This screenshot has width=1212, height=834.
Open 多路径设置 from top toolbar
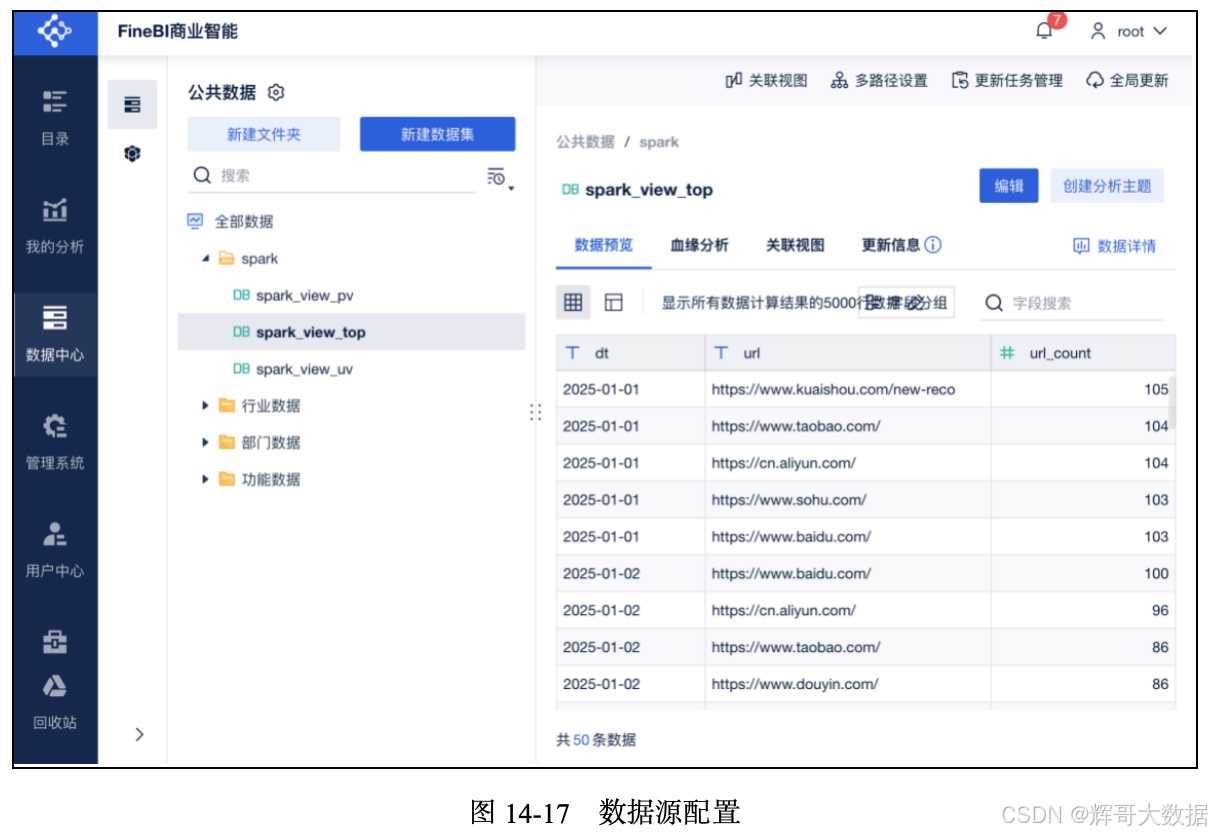point(879,81)
